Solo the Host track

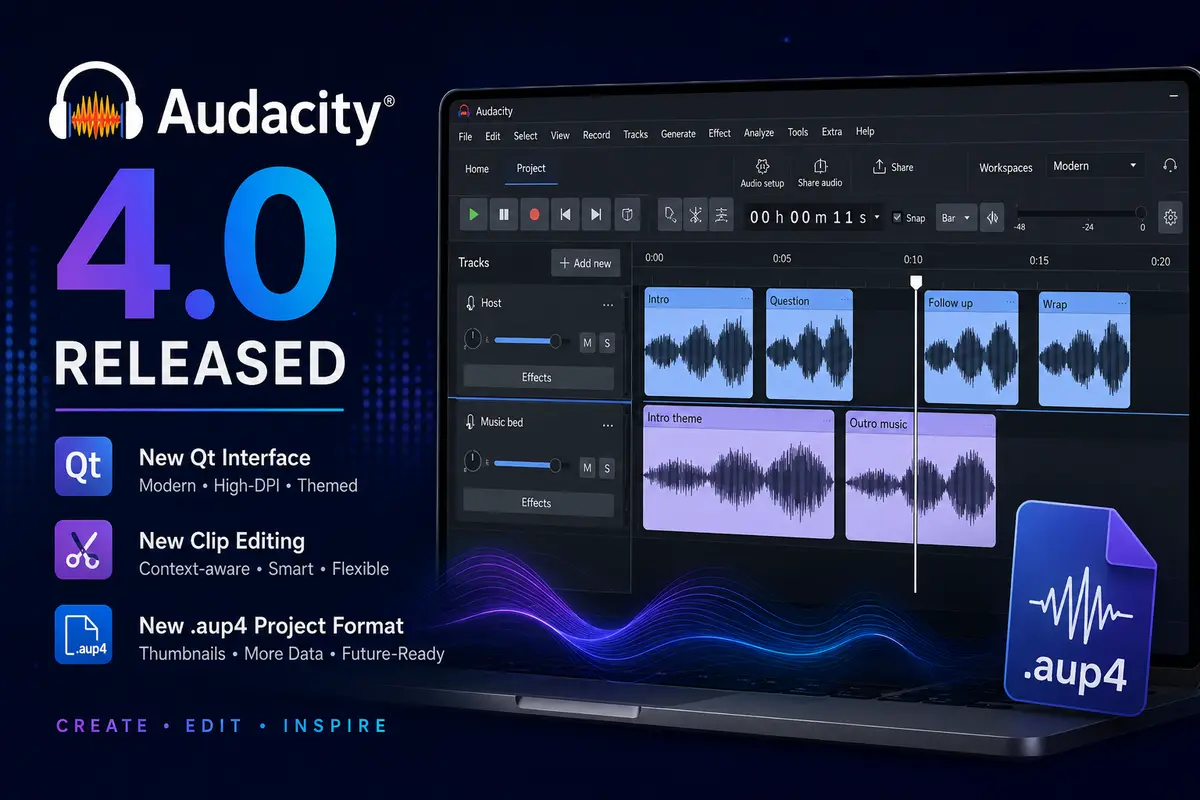pyautogui.click(x=607, y=343)
